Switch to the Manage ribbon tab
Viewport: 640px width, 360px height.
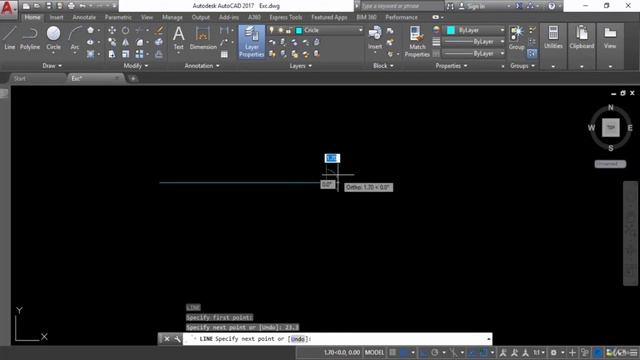click(172, 17)
